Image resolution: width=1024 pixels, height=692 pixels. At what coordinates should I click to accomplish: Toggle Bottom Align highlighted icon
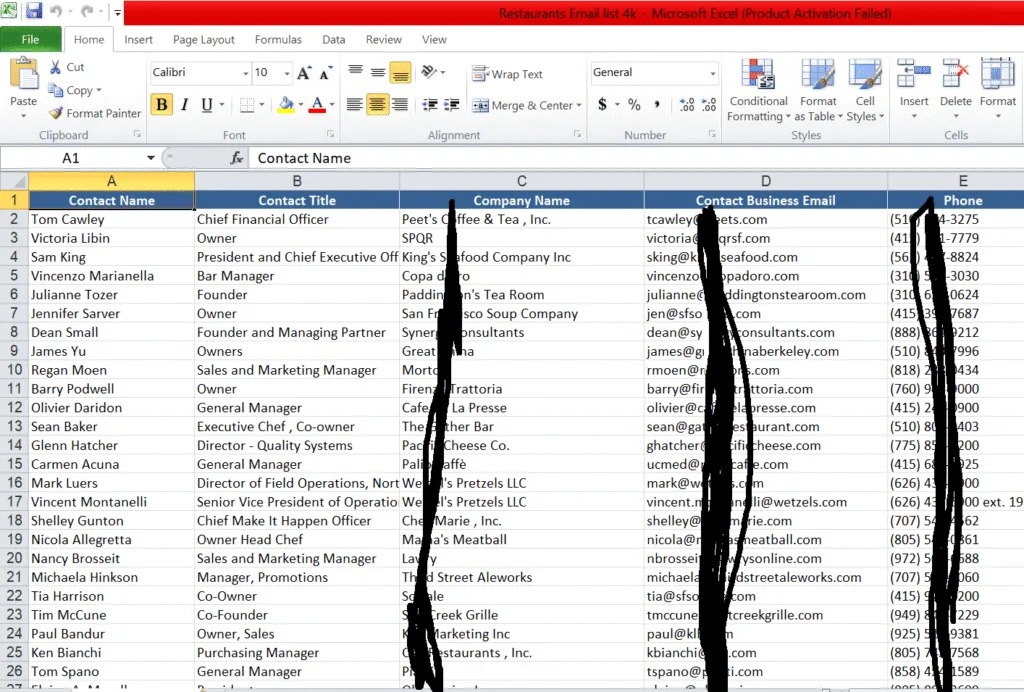tap(400, 72)
